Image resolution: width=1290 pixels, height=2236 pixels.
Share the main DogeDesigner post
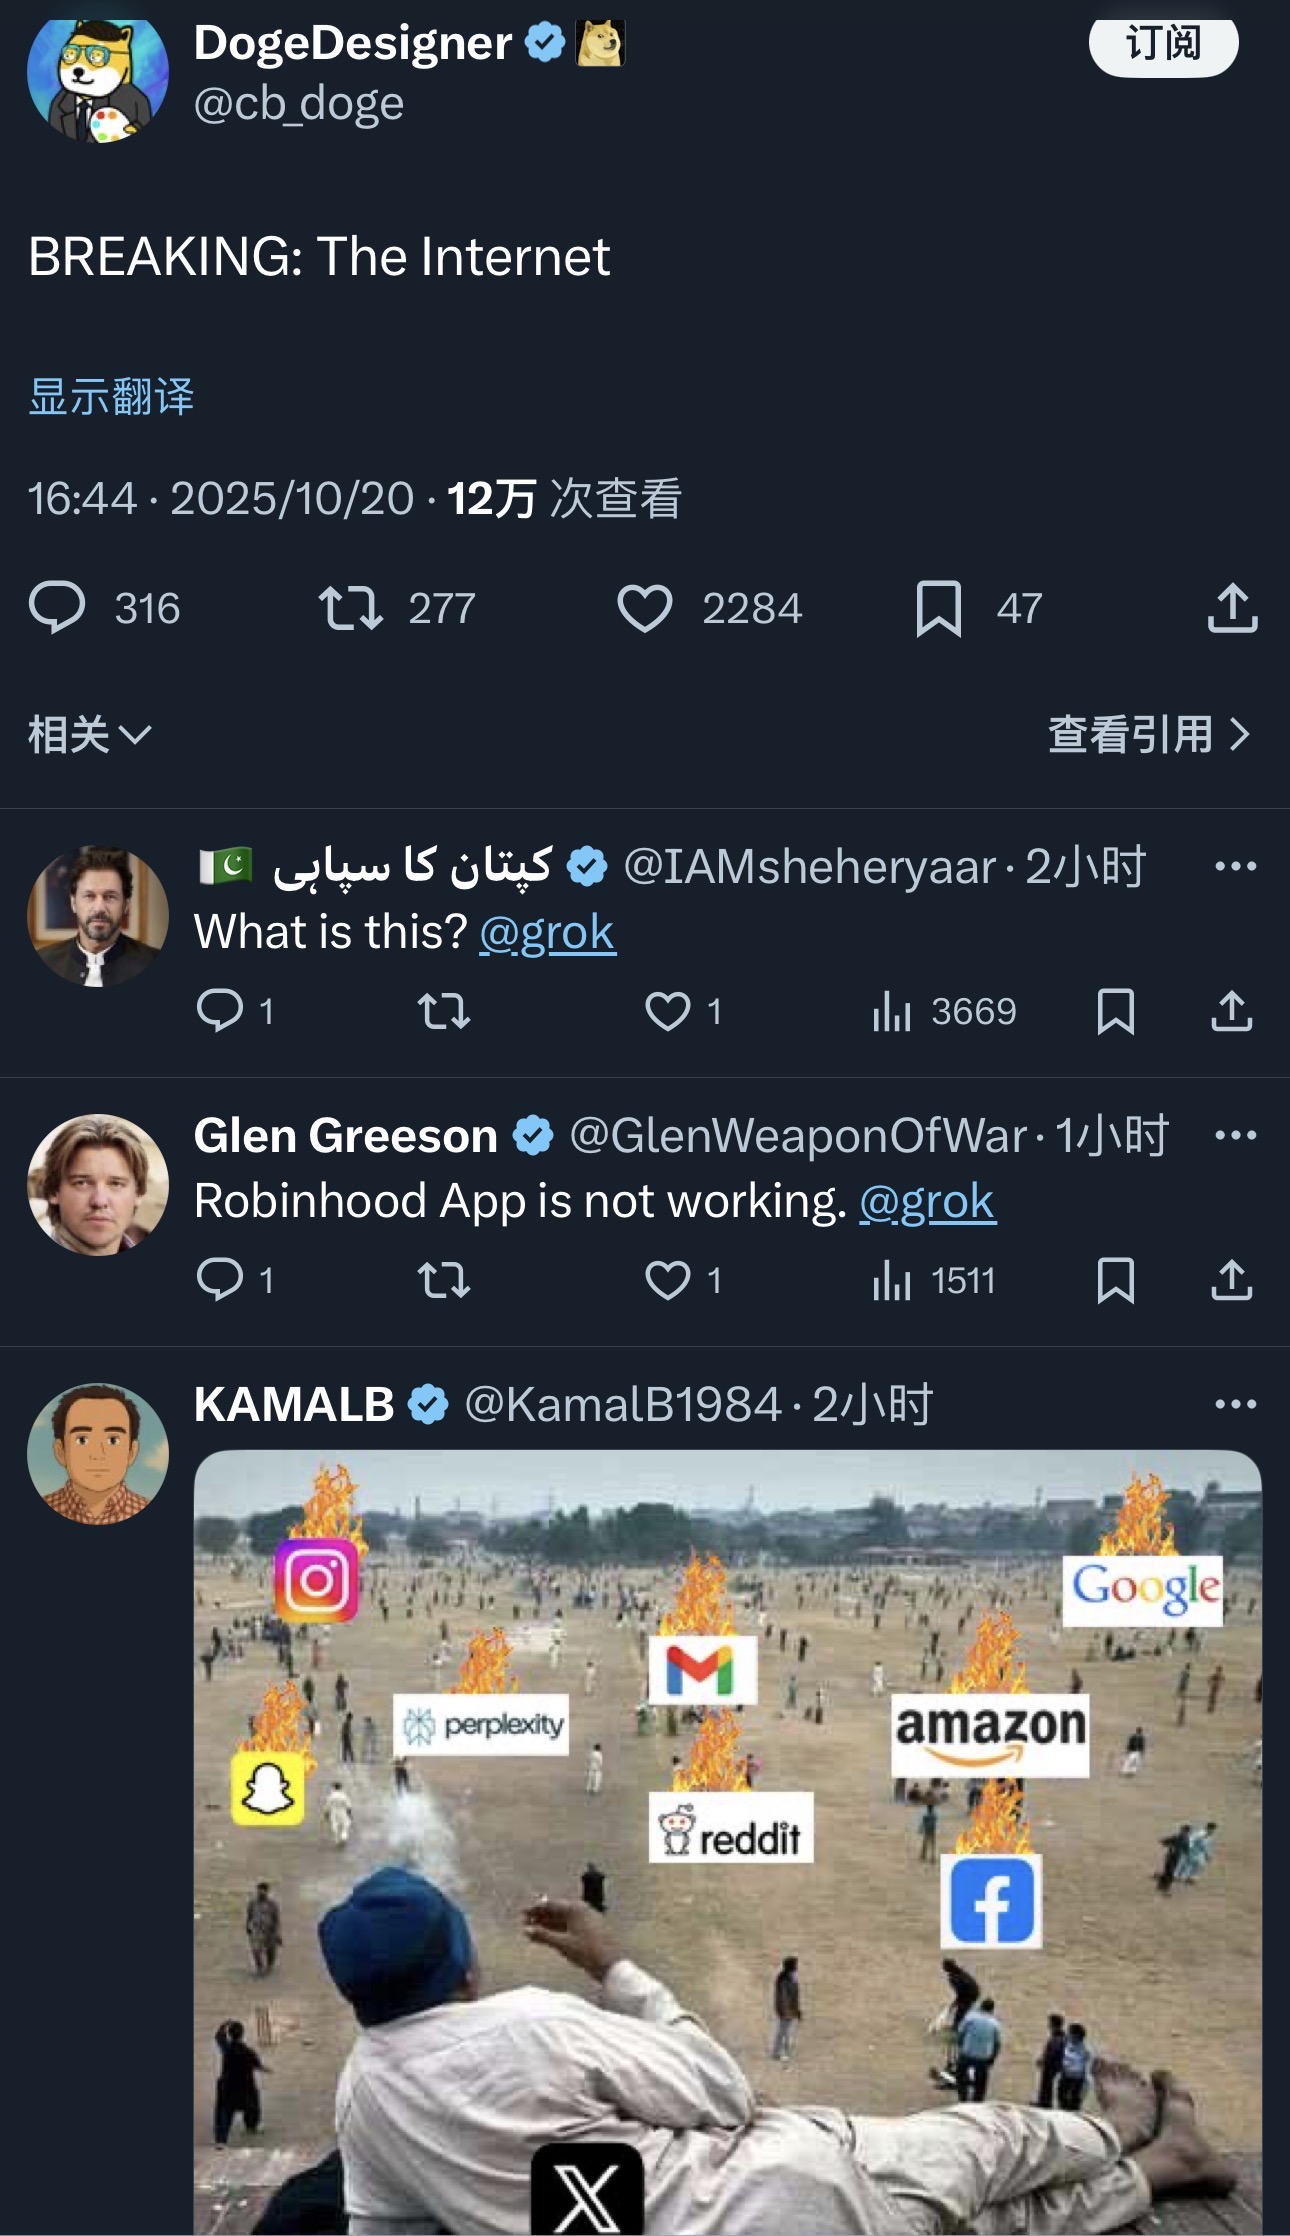coord(1232,608)
